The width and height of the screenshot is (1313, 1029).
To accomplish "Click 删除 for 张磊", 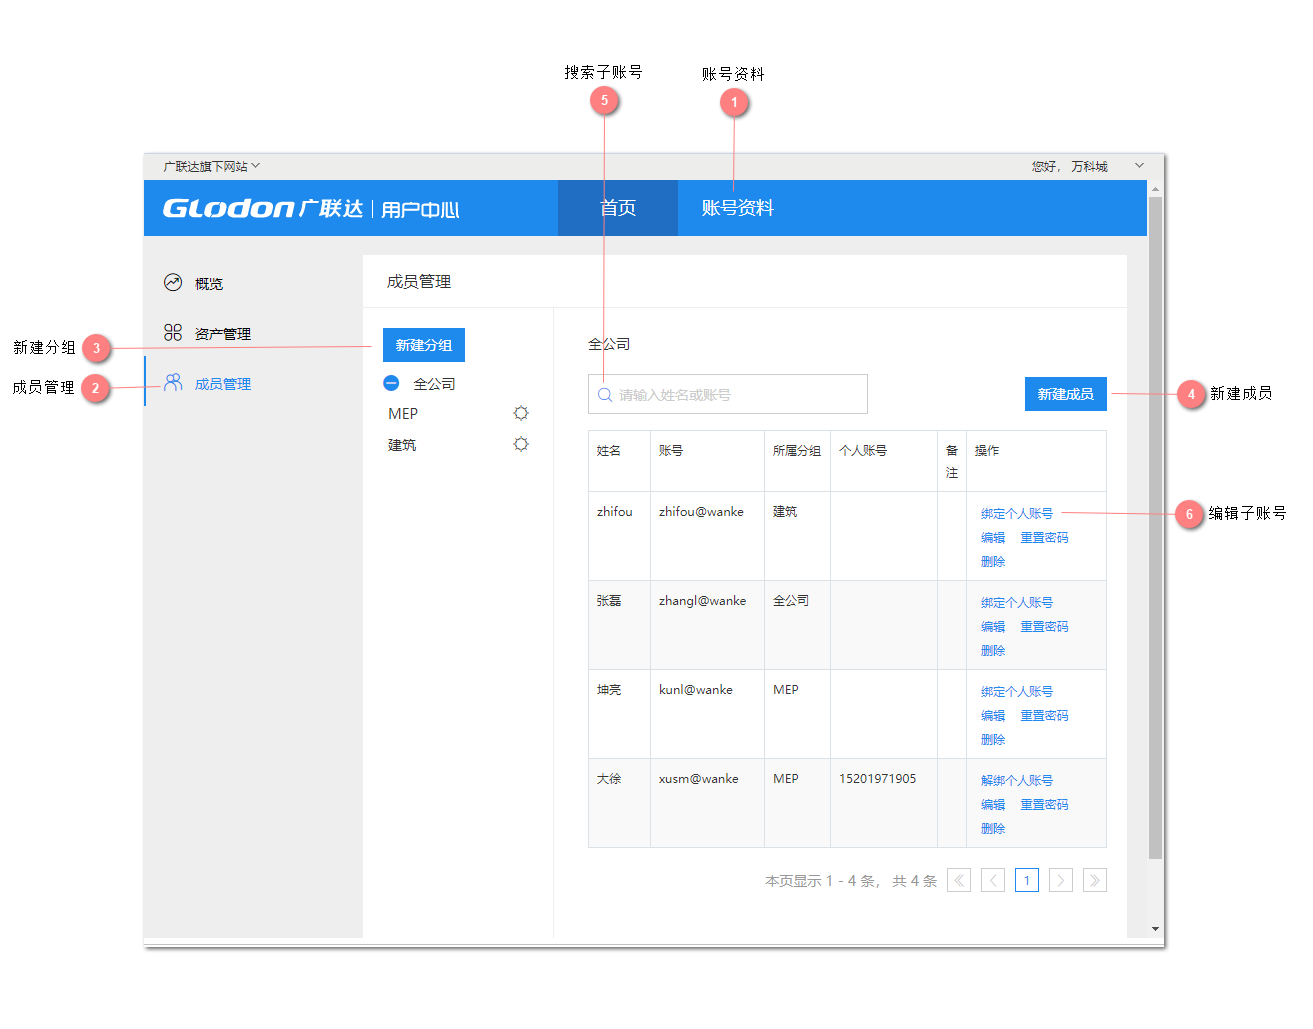I will [993, 650].
